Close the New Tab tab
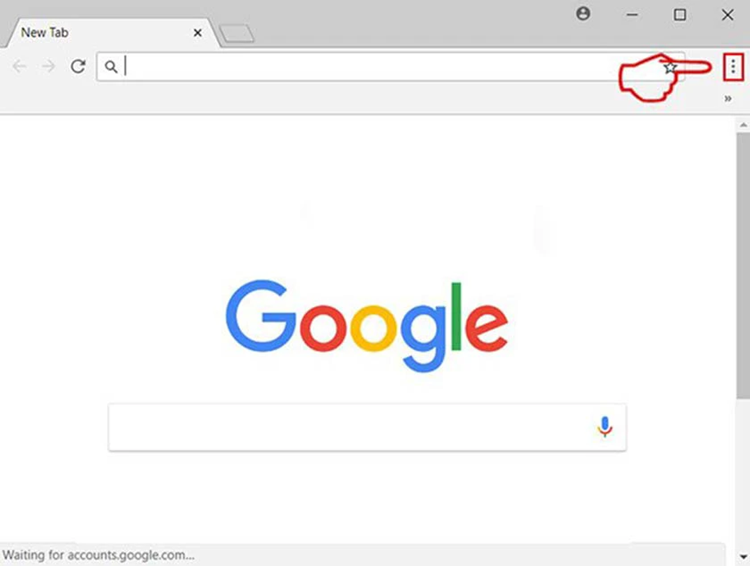The height and width of the screenshot is (566, 750). pyautogui.click(x=197, y=33)
